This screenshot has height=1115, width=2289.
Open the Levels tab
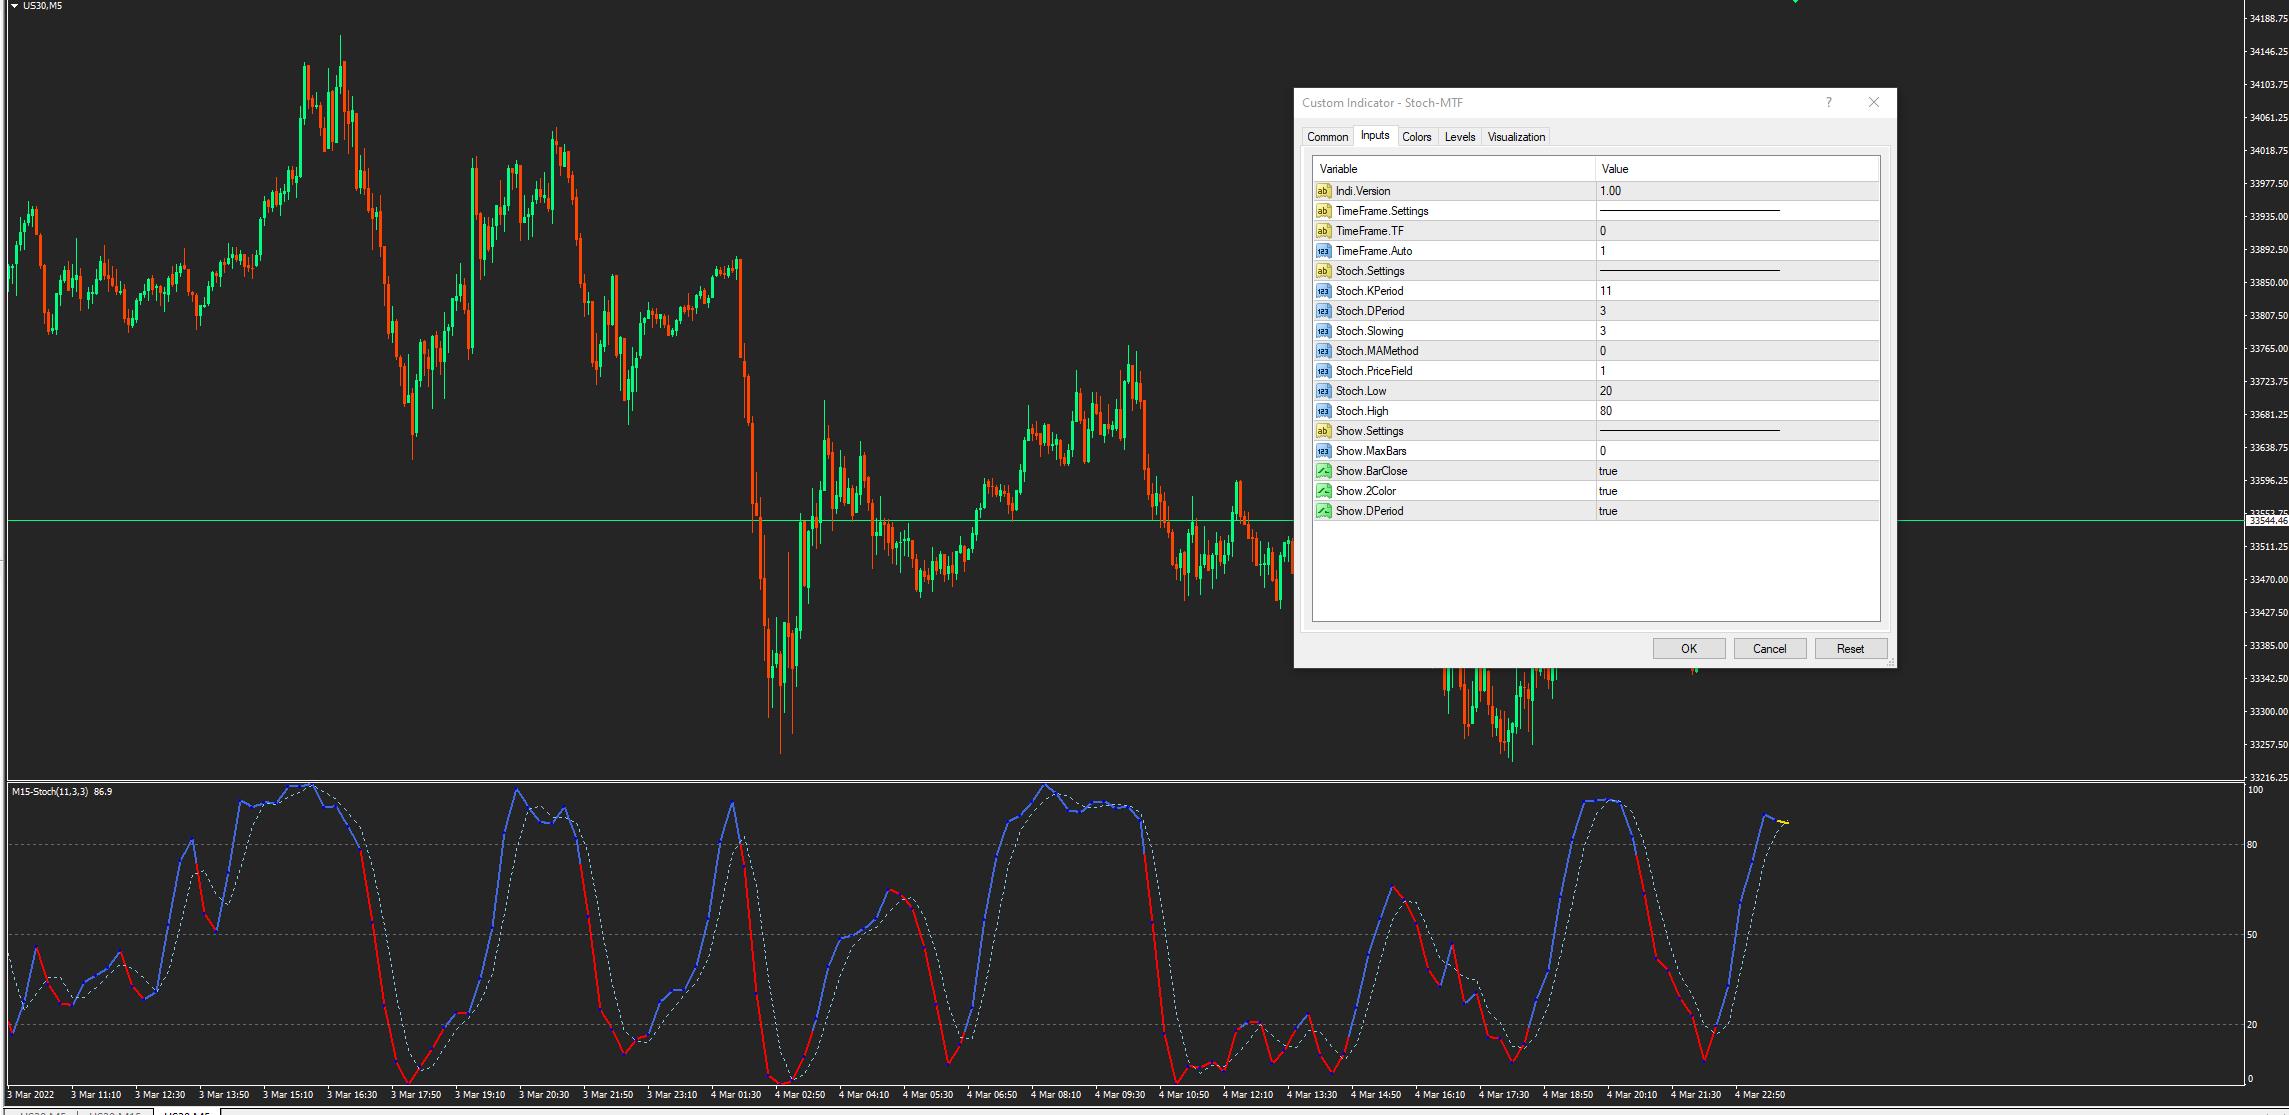1459,137
